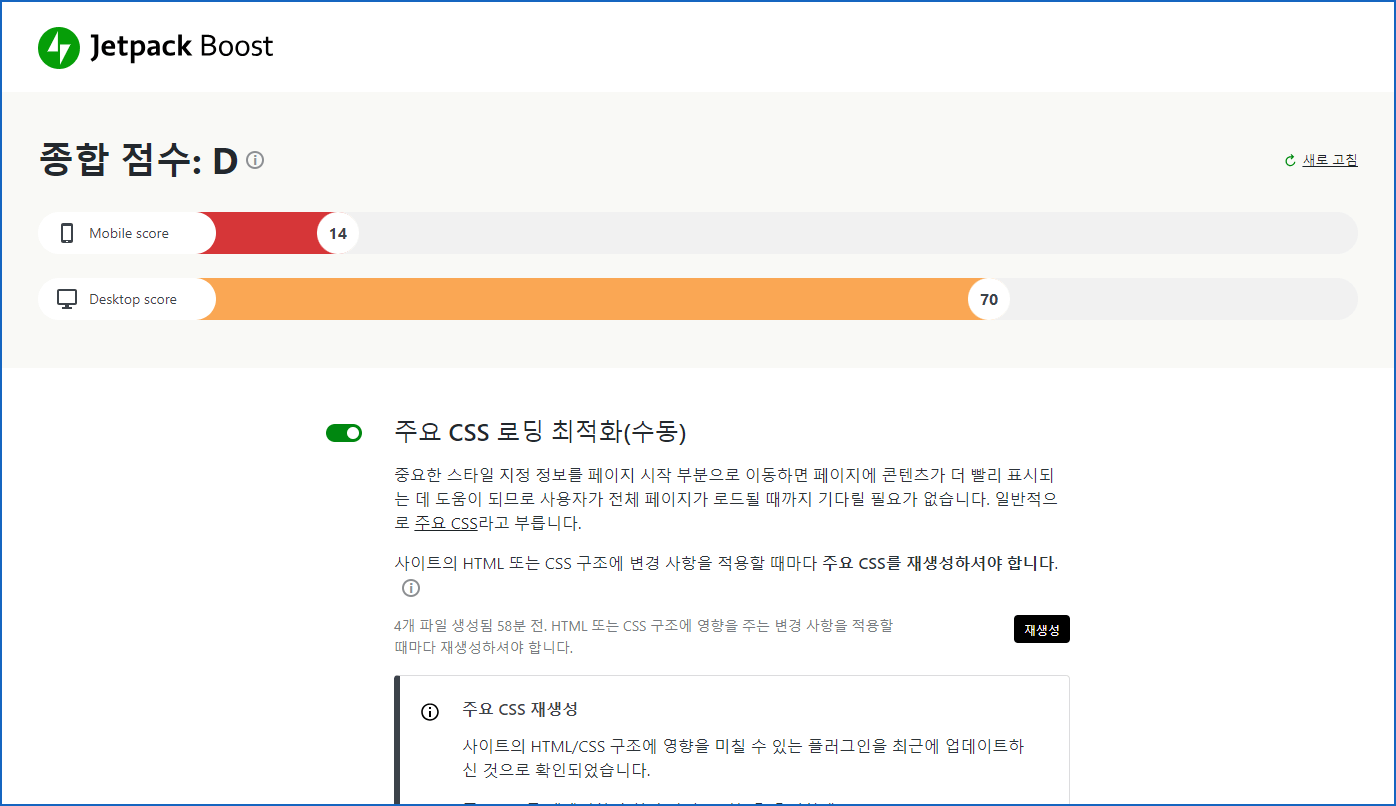
Task: Click the monitor icon on Desktop score
Action: pyautogui.click(x=66, y=298)
